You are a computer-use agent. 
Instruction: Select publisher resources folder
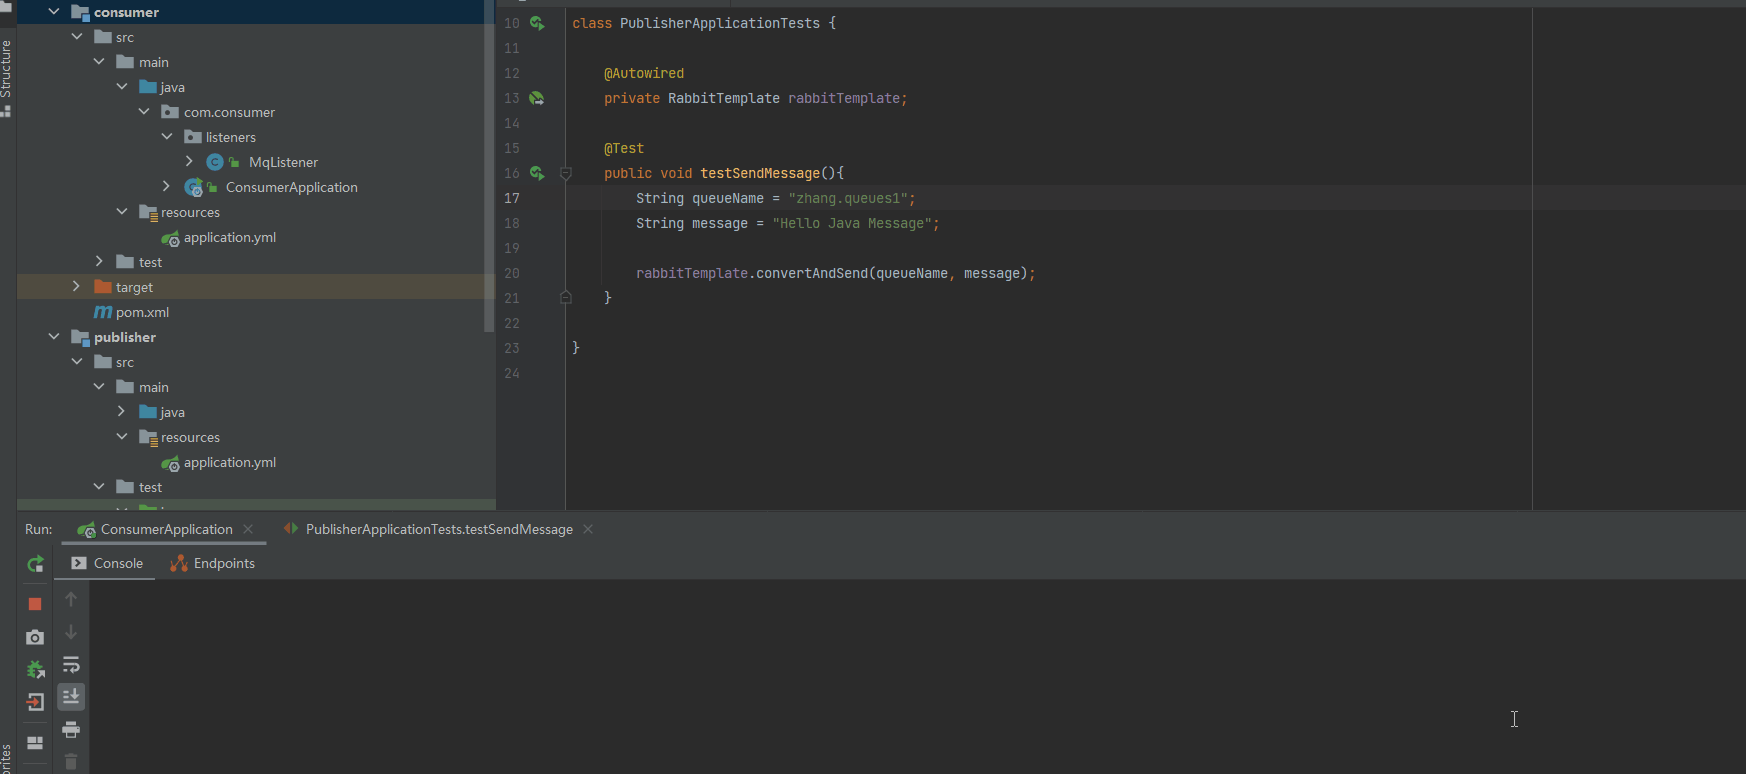coord(190,437)
